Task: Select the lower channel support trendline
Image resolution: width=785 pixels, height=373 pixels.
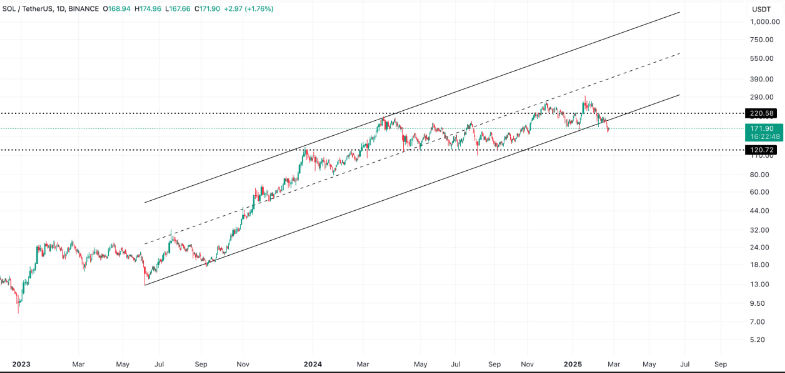Action: click(x=412, y=189)
